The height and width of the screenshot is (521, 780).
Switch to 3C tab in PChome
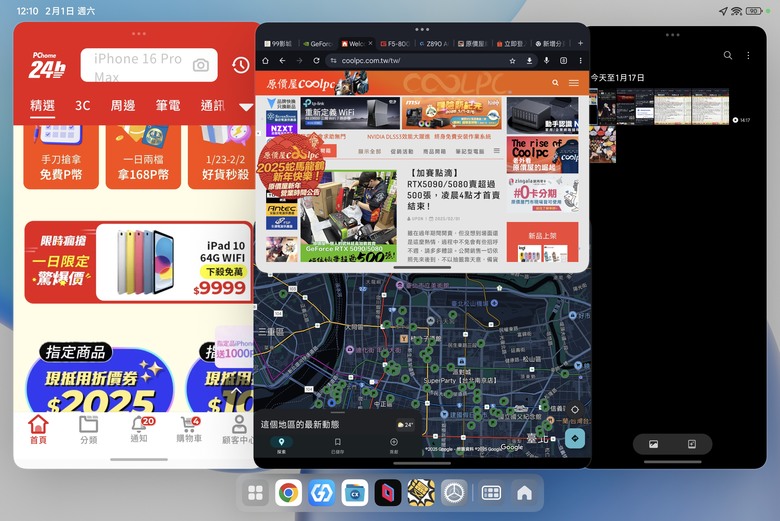pos(83,105)
